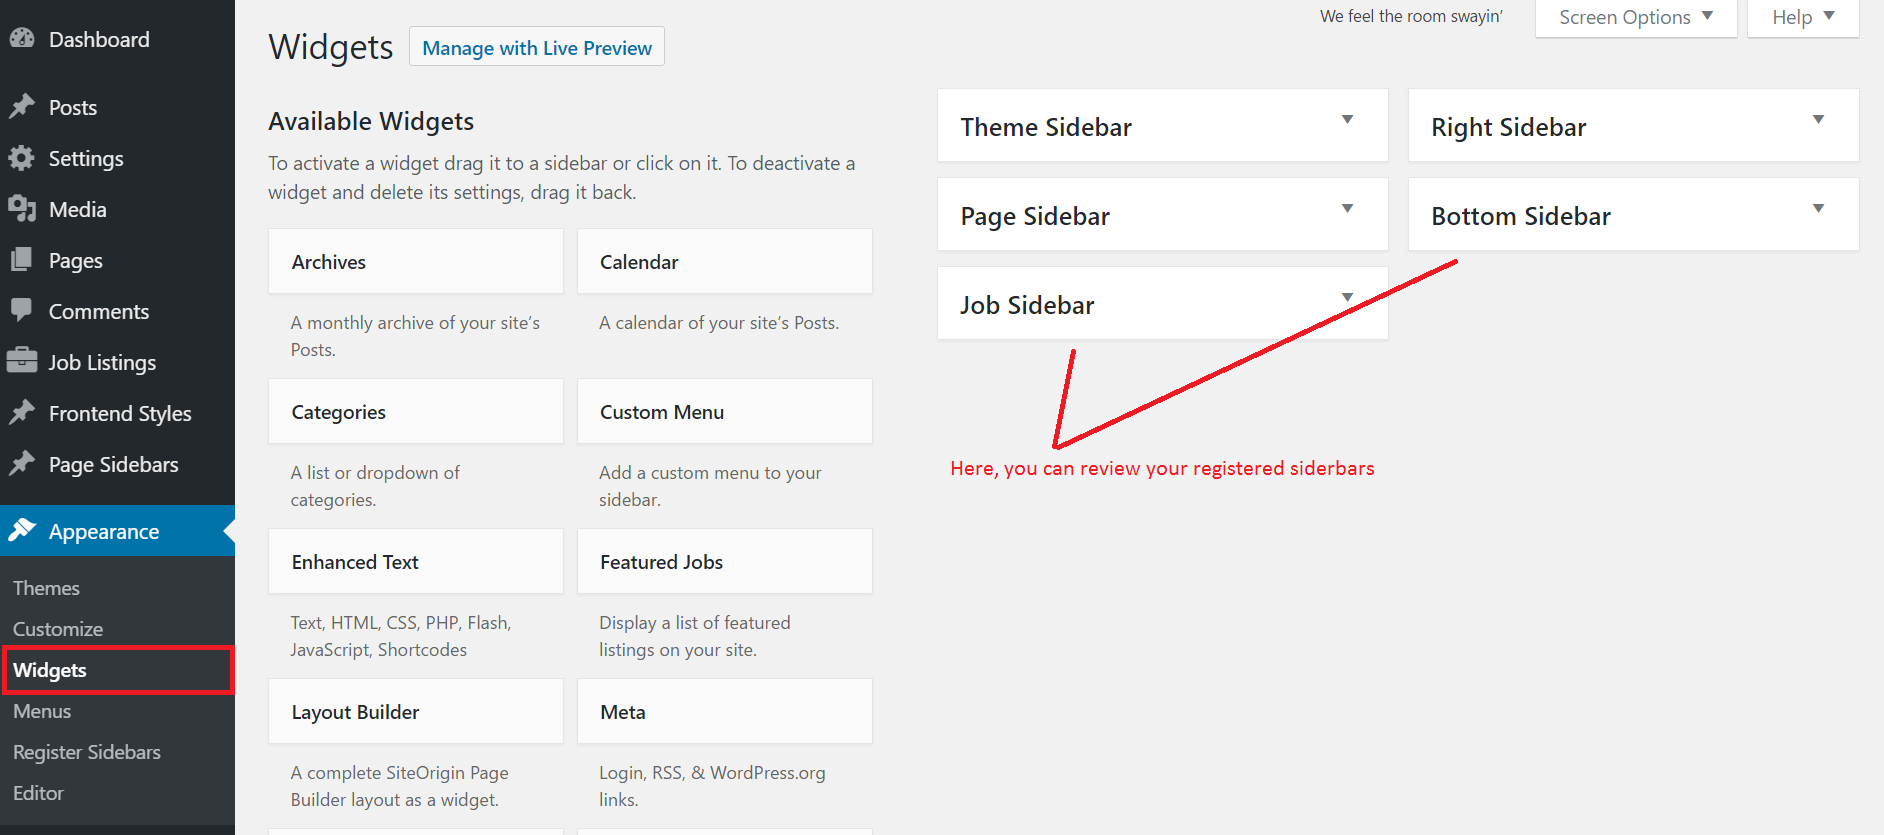Viewport: 1884px width, 835px height.
Task: Expand the Bottom Sidebar panel arrow
Action: [x=1818, y=209]
